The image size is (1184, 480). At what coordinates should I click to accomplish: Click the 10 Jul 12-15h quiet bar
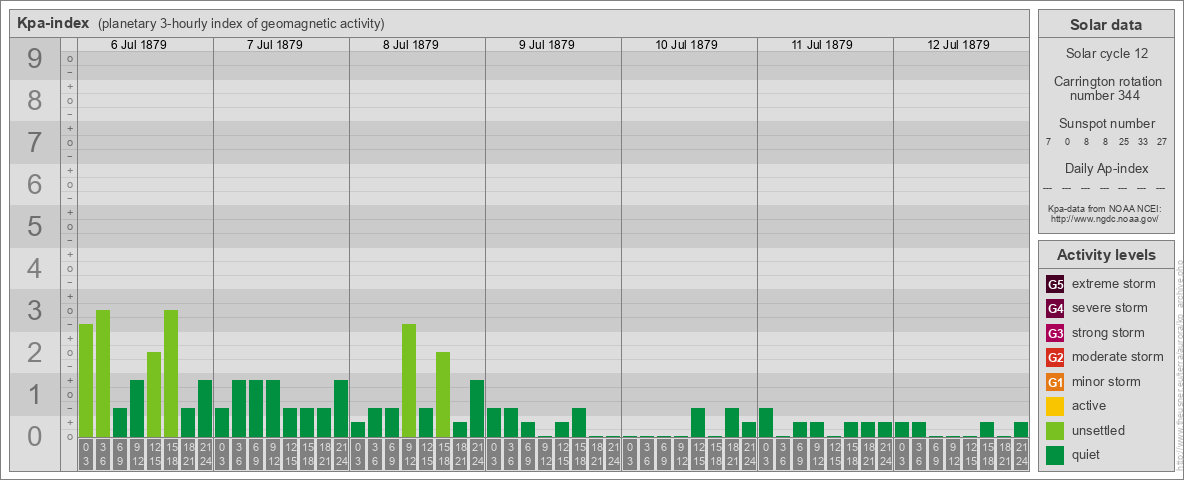pyautogui.click(x=698, y=423)
